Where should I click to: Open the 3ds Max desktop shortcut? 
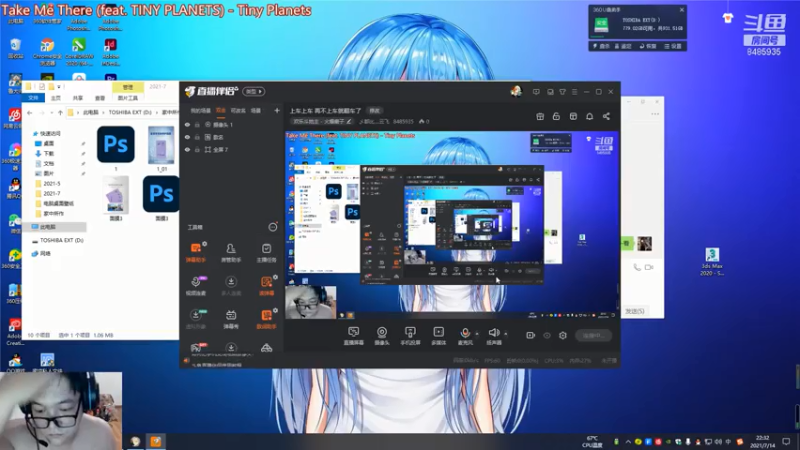click(712, 261)
